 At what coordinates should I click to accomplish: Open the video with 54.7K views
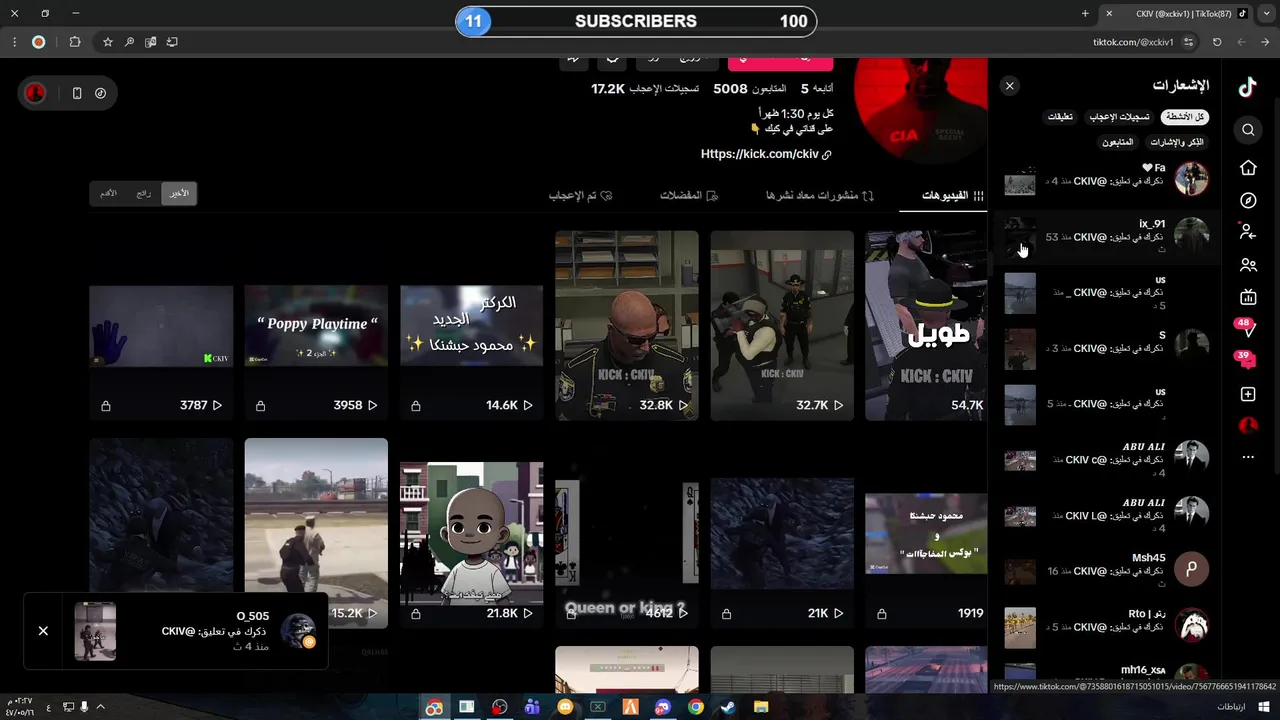pos(926,326)
